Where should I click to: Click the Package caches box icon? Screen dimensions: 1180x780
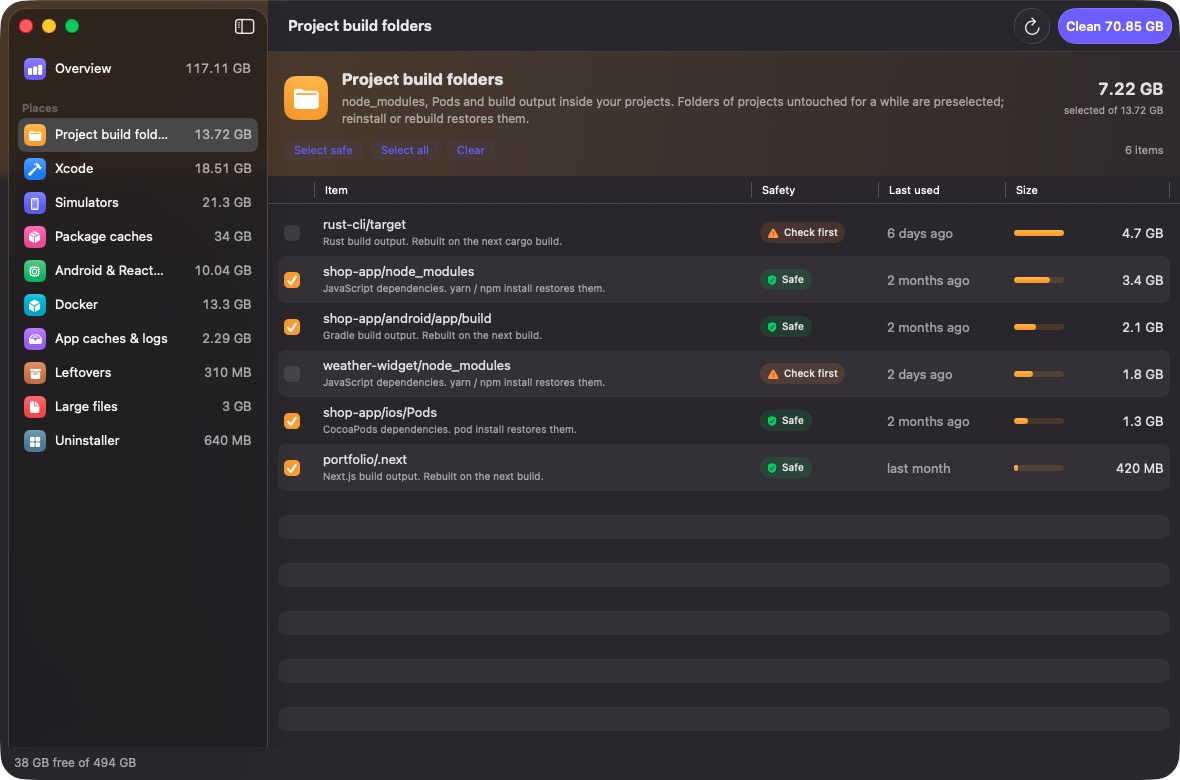pos(35,236)
